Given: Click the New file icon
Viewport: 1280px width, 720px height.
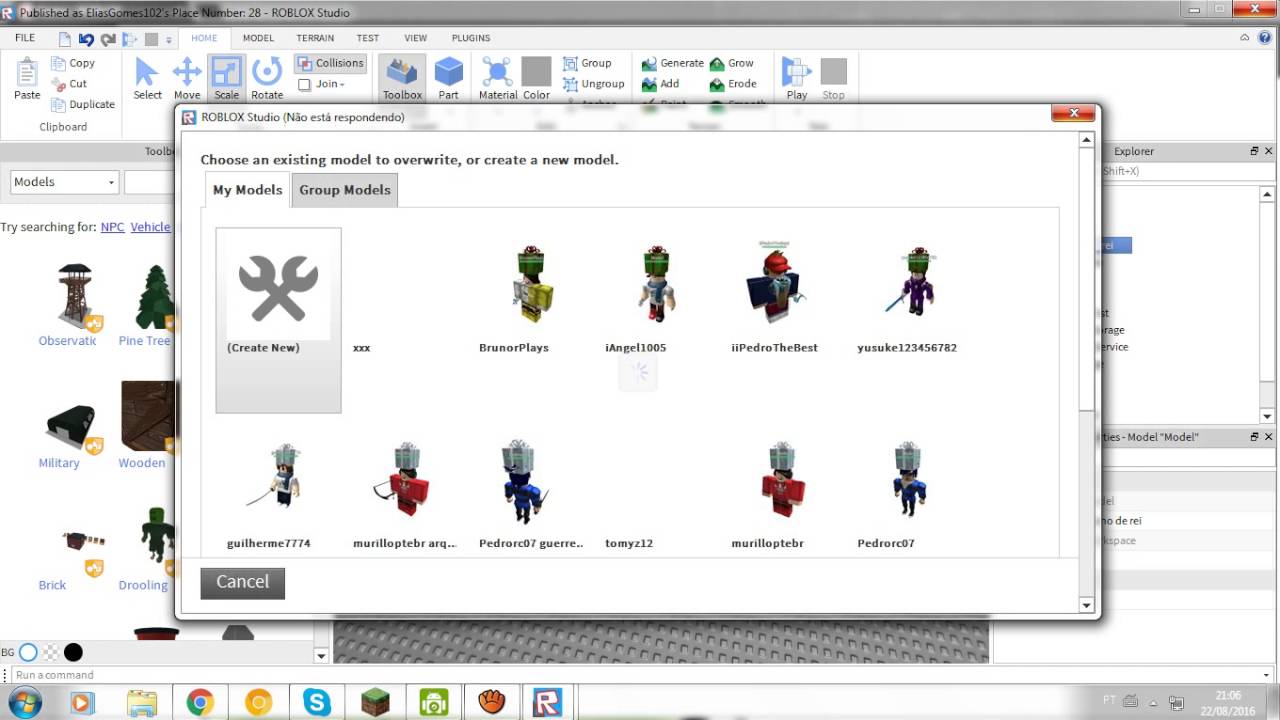Looking at the screenshot, I should (65, 39).
